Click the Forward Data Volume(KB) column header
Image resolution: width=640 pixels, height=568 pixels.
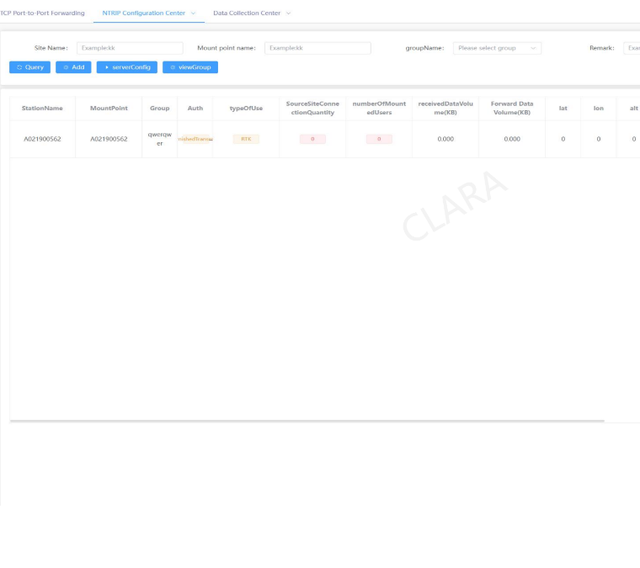pyautogui.click(x=512, y=108)
